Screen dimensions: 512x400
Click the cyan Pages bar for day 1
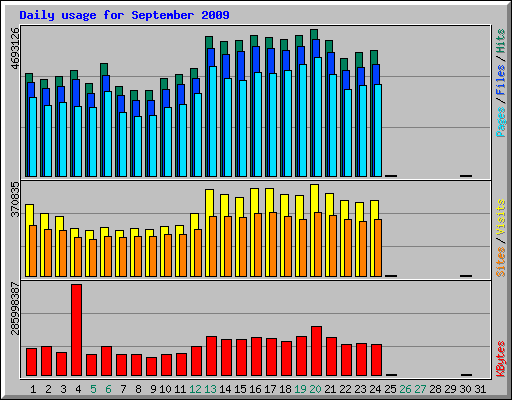(x=33, y=137)
